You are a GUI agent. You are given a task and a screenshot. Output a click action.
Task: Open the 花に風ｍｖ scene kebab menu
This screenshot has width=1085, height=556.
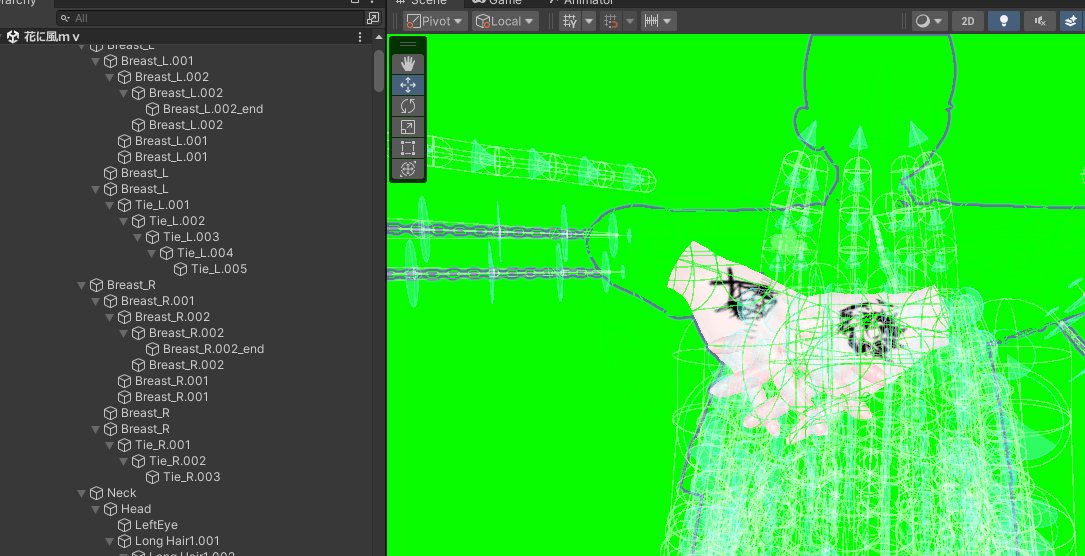coord(360,37)
